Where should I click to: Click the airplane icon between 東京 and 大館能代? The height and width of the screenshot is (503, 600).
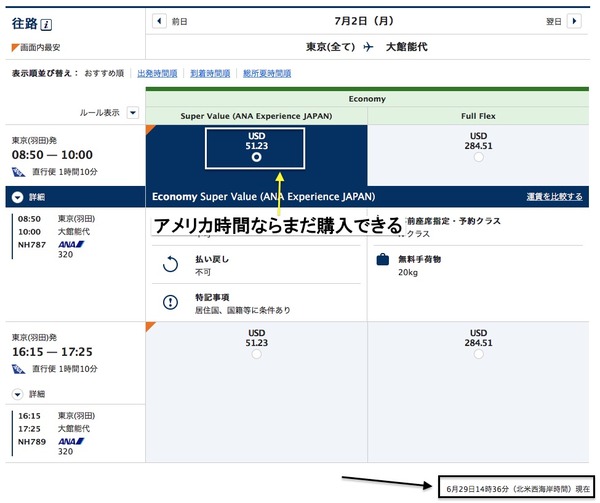[368, 47]
